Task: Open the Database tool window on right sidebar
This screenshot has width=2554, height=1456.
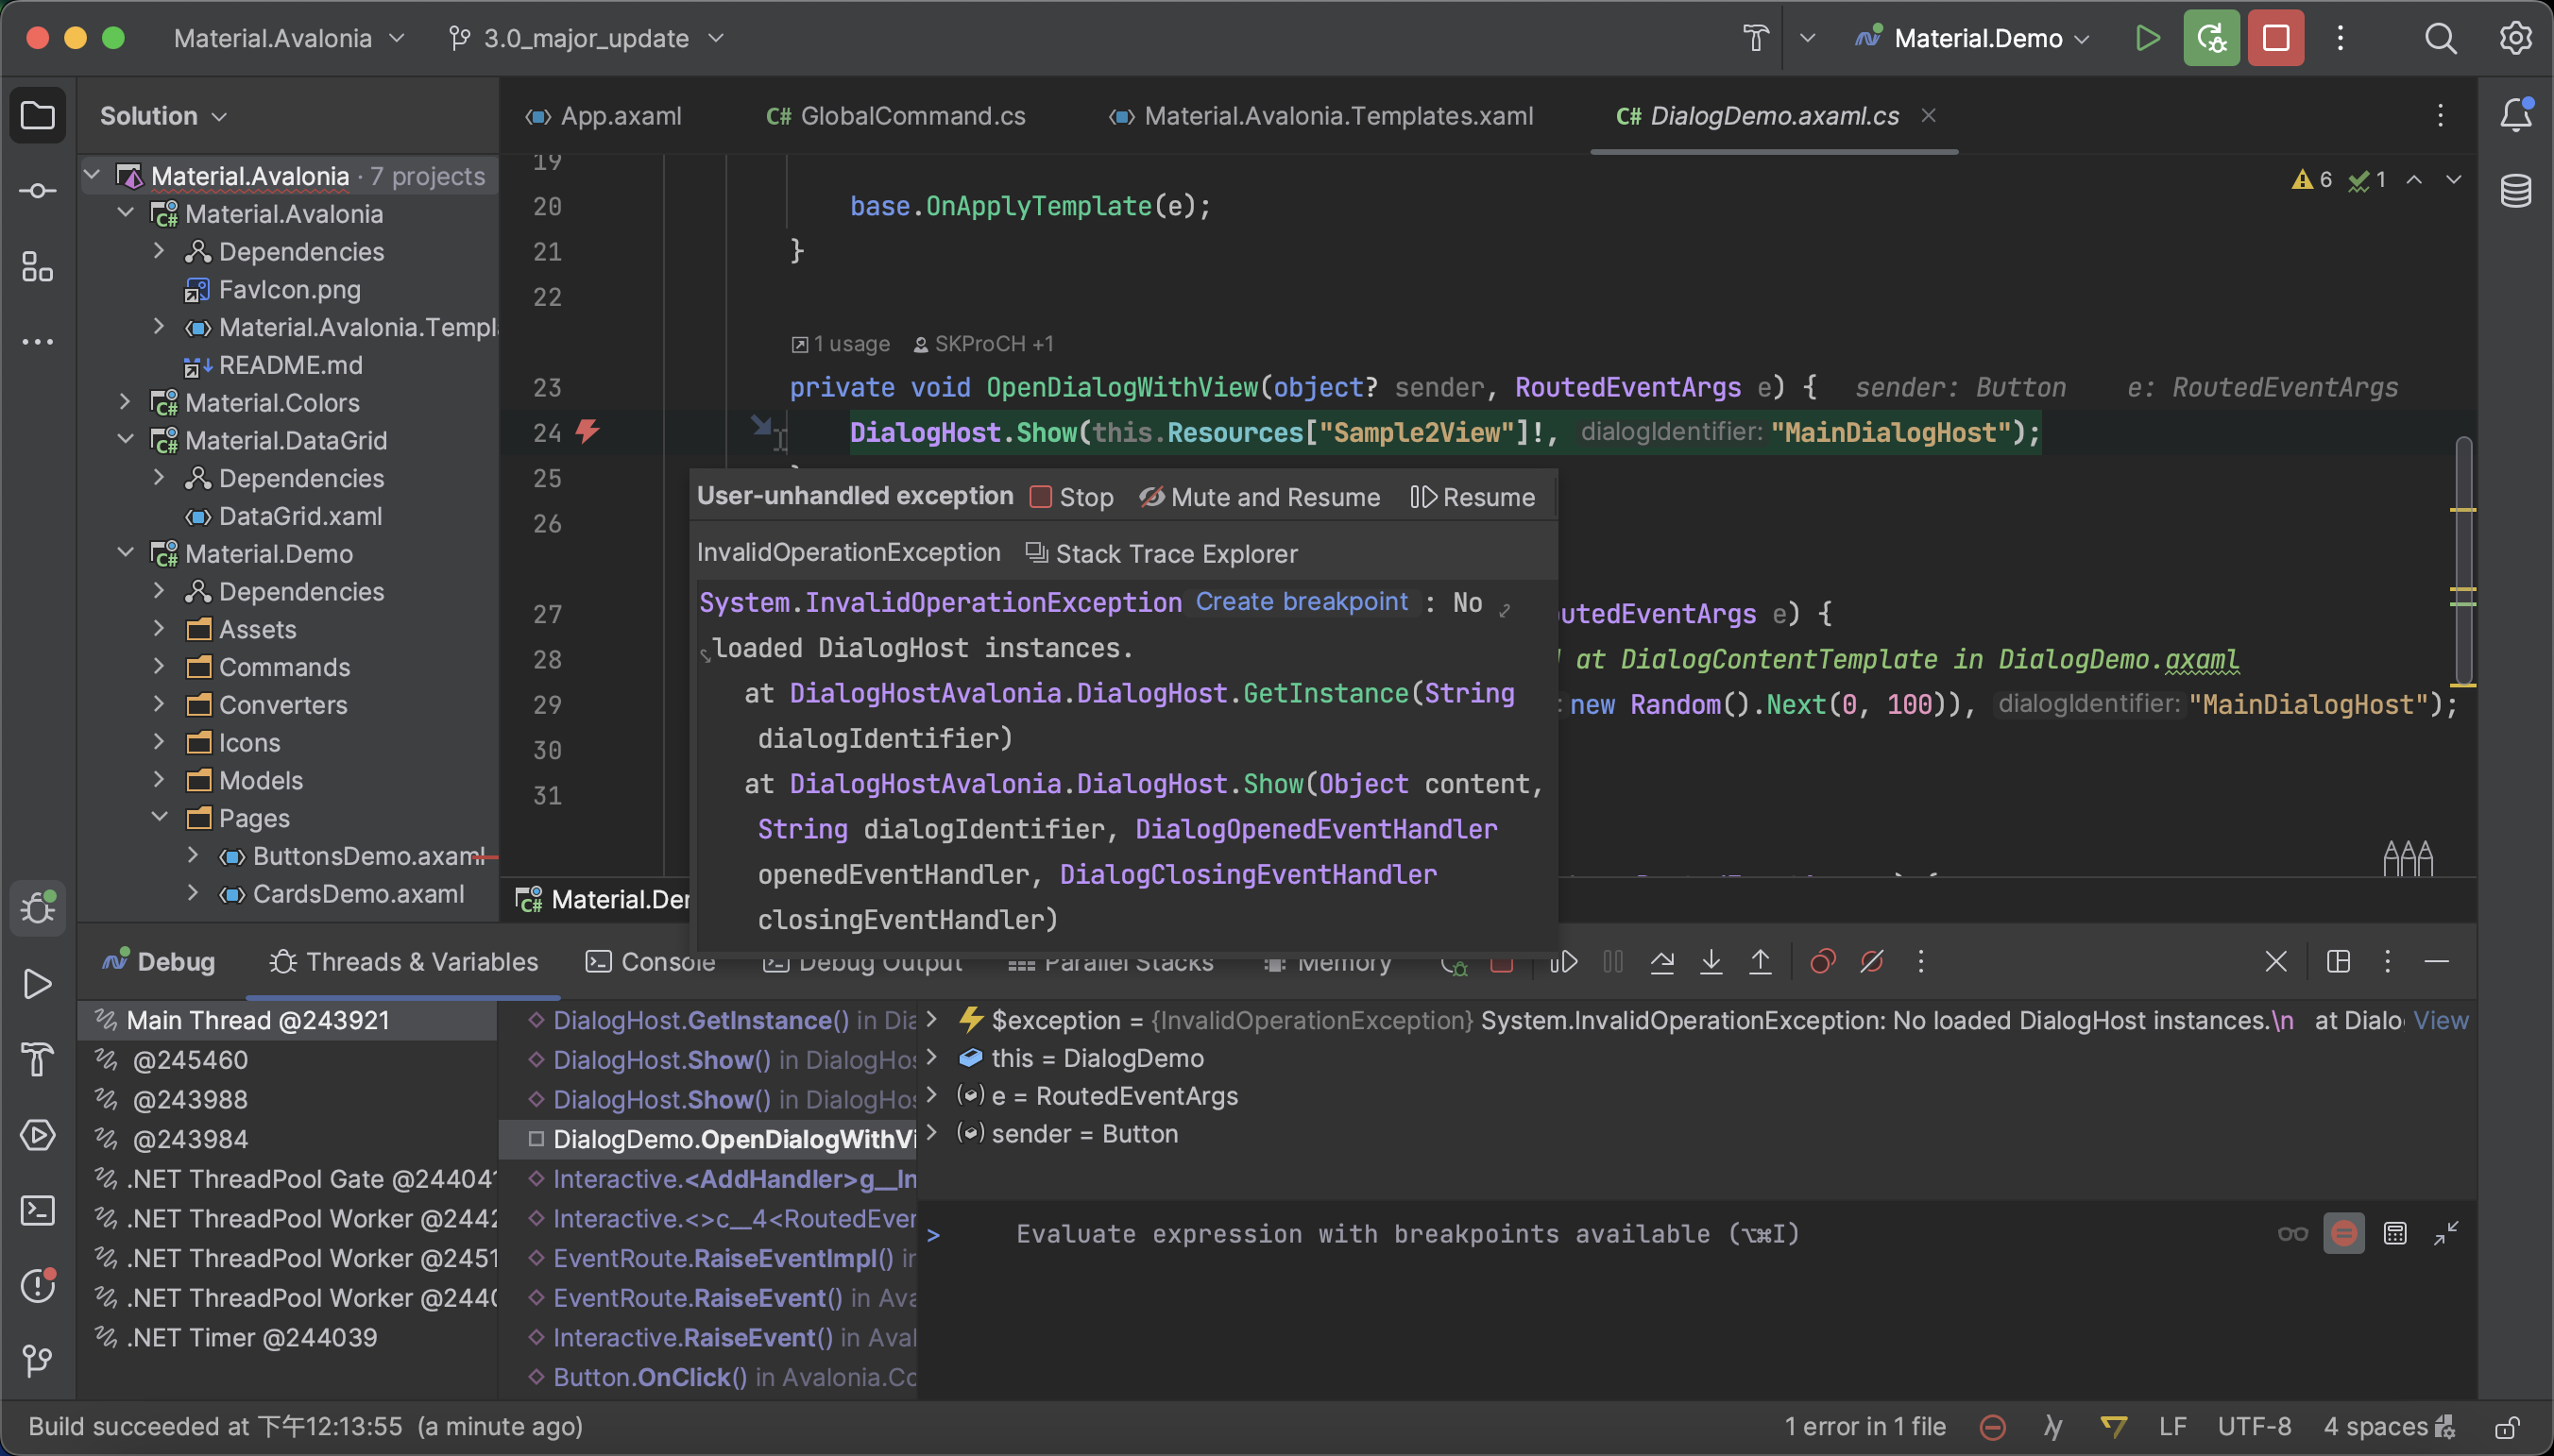Action: click(2516, 190)
